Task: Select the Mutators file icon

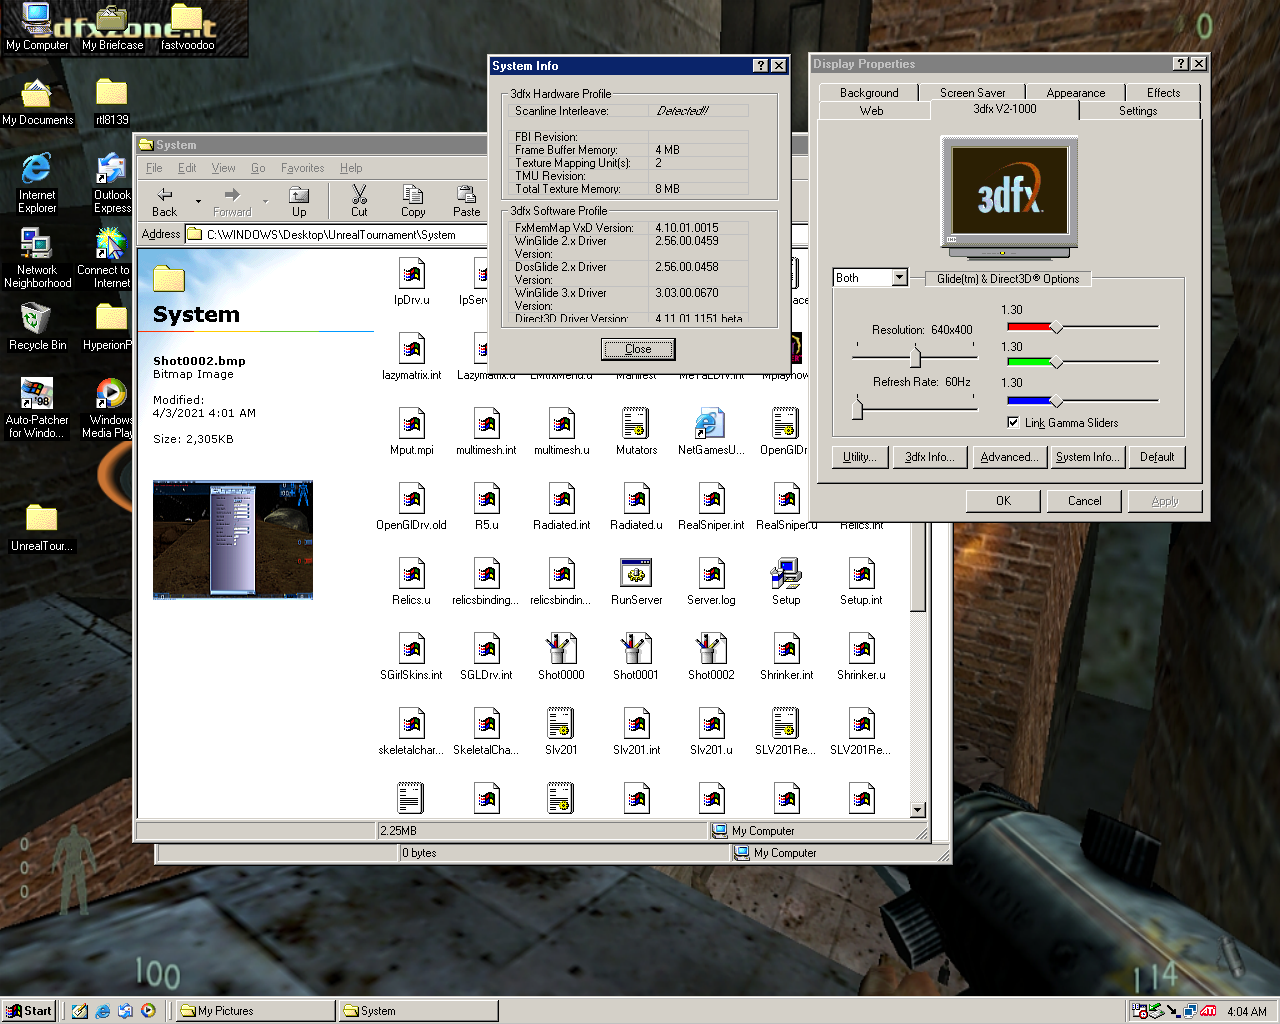Action: tap(636, 423)
